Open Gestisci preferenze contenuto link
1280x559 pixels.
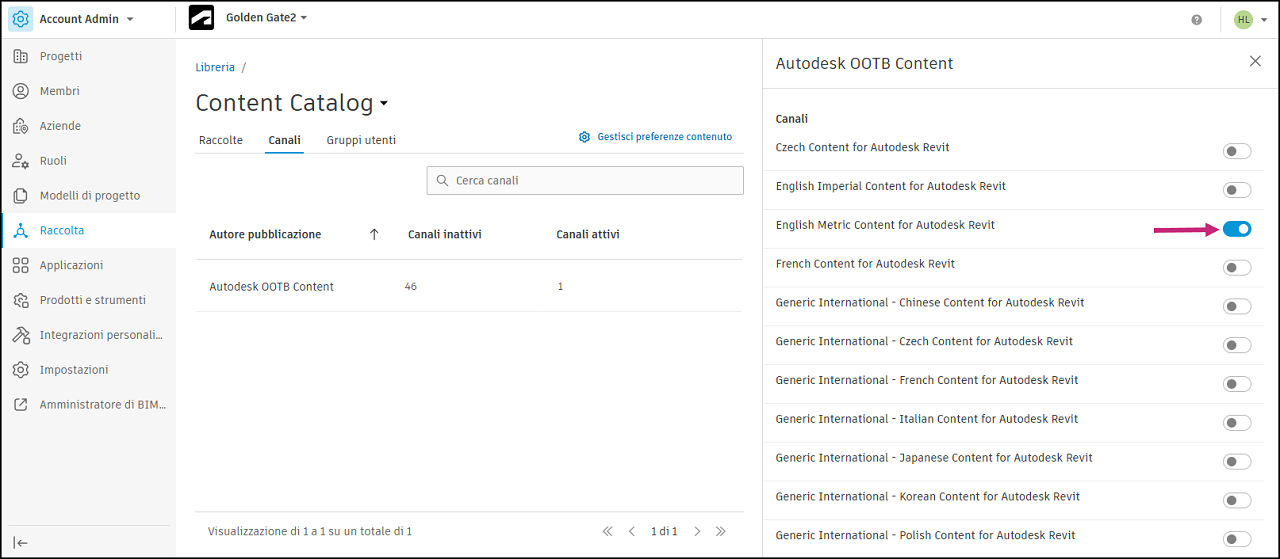[664, 137]
